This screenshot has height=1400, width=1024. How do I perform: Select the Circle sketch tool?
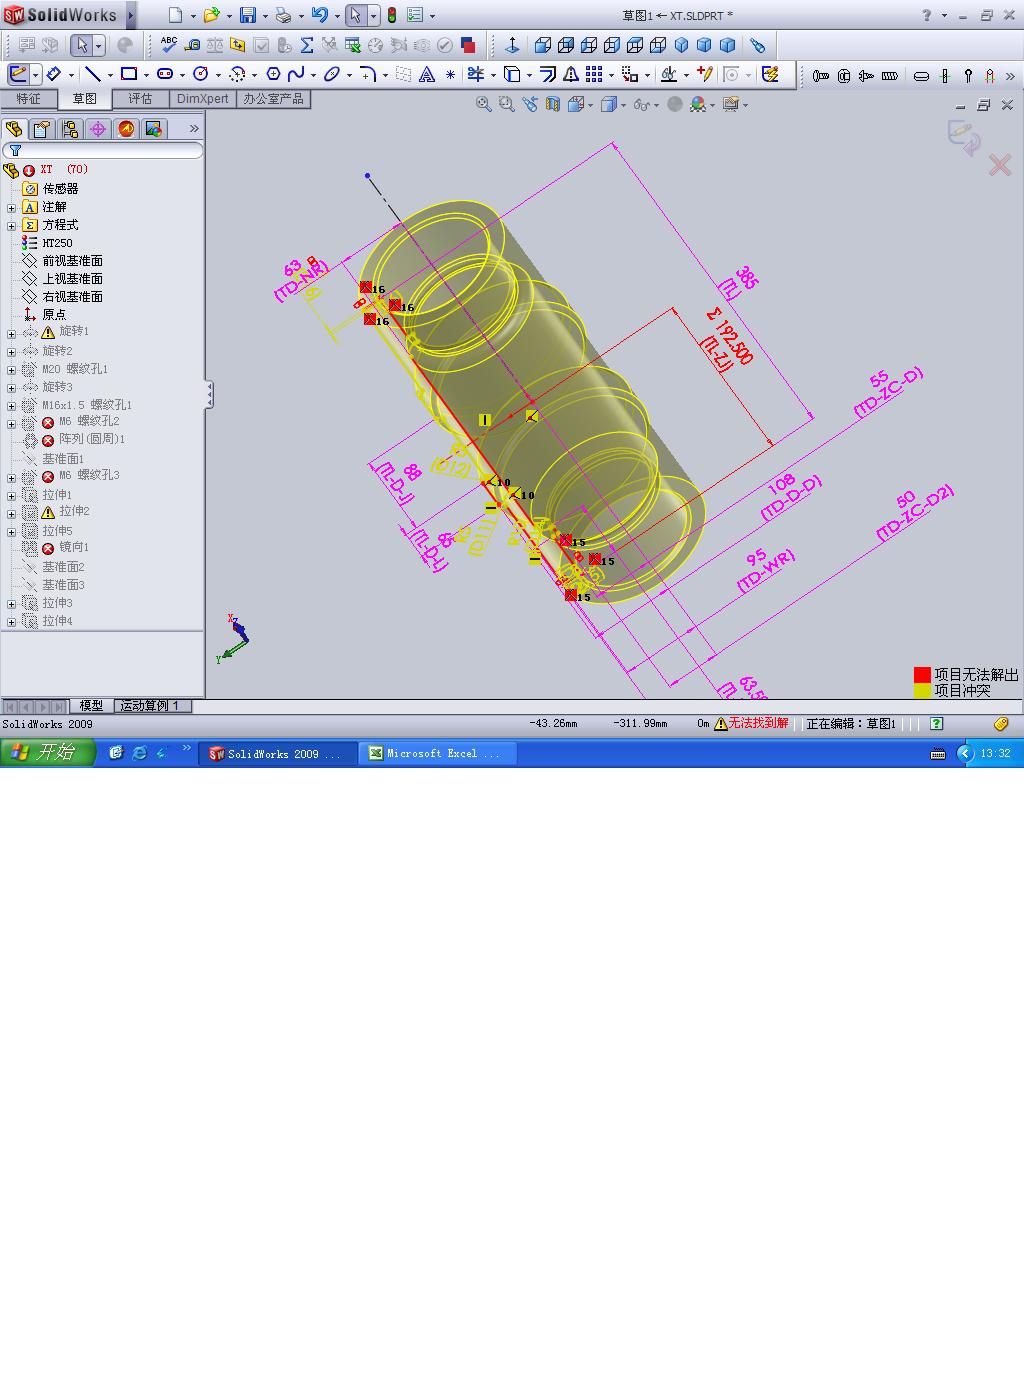click(x=200, y=74)
